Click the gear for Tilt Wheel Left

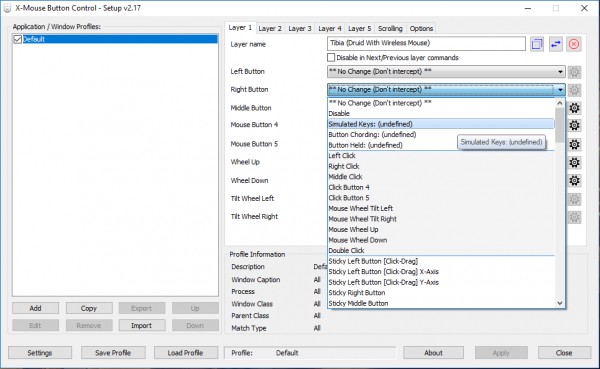pyautogui.click(x=574, y=199)
